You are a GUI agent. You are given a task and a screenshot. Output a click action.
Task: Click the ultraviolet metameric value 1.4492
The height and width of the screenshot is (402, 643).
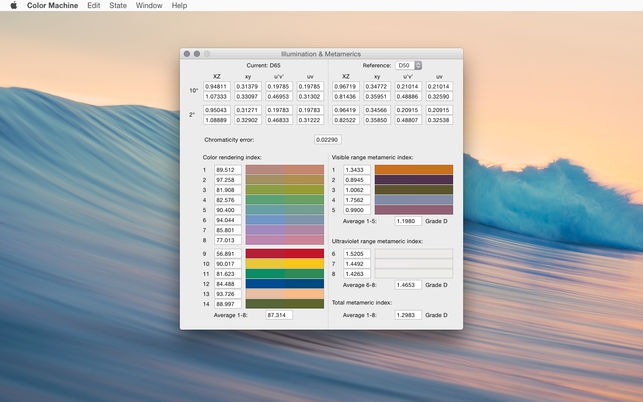pos(357,264)
